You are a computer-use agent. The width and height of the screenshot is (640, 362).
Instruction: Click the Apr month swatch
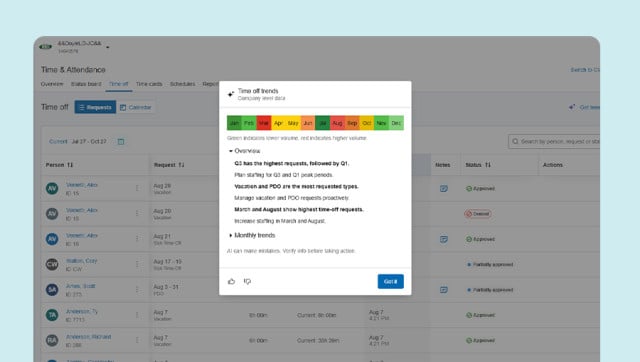(278, 123)
